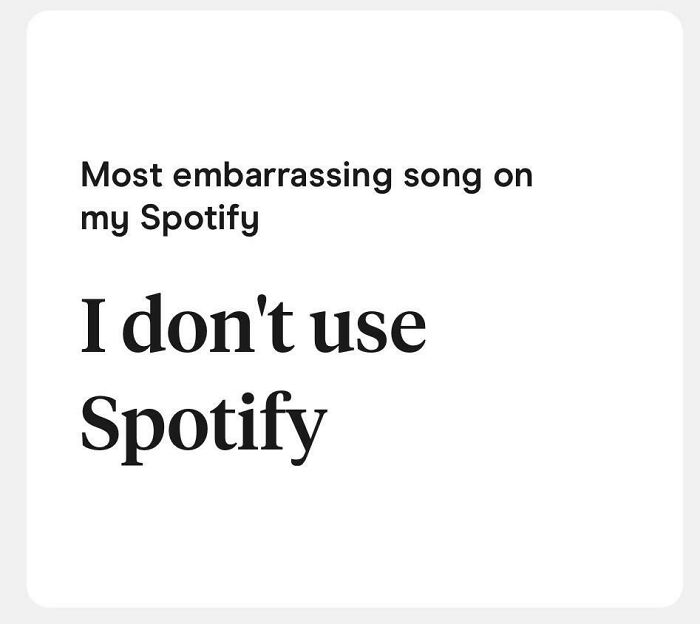
Task: Tap the "I don't use" answer line
Action: coord(253,326)
